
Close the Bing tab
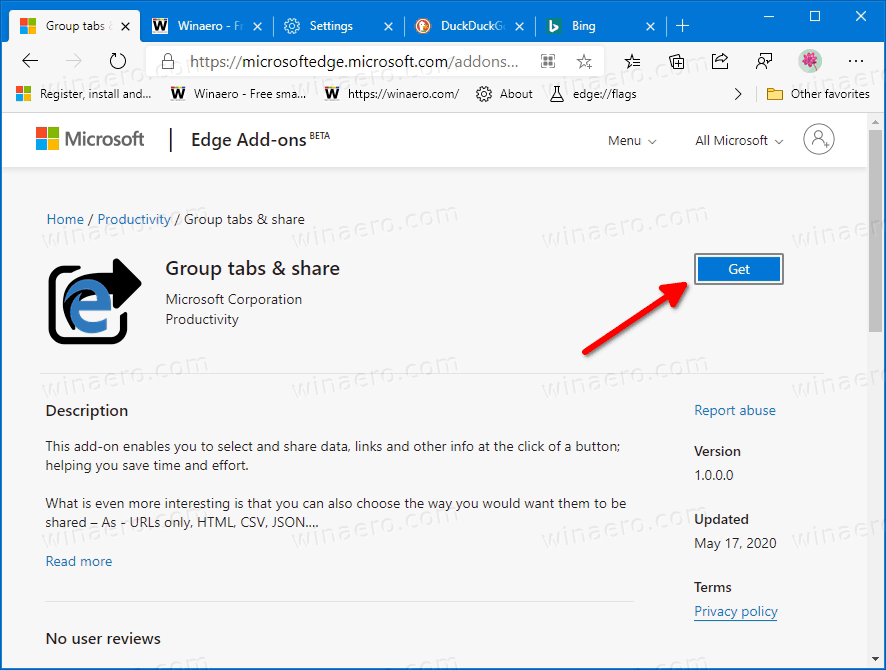click(651, 26)
